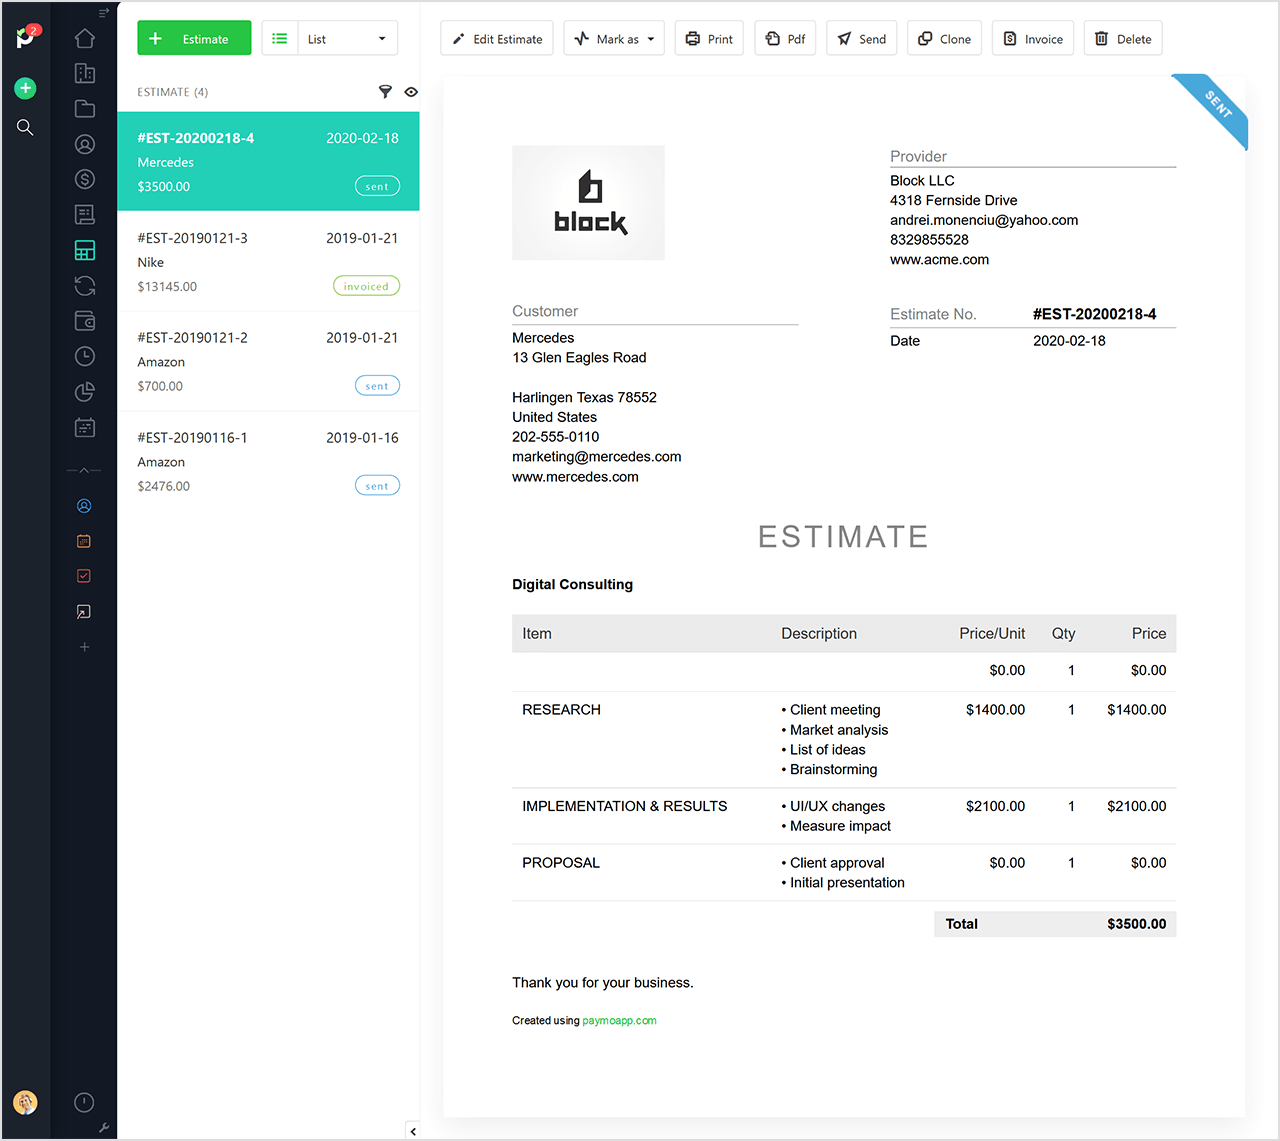Select estimate #EST-20190116-1 for Amazon
Image resolution: width=1280 pixels, height=1141 pixels.
pos(268,461)
